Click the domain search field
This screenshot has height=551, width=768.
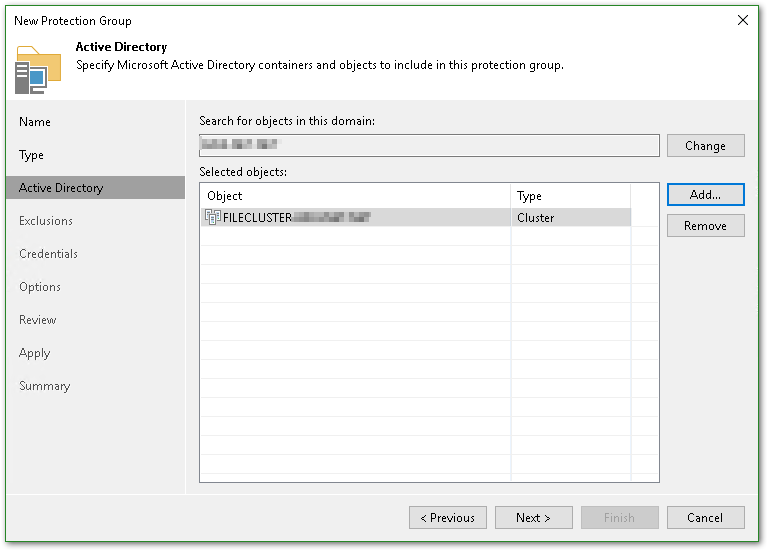click(x=429, y=145)
